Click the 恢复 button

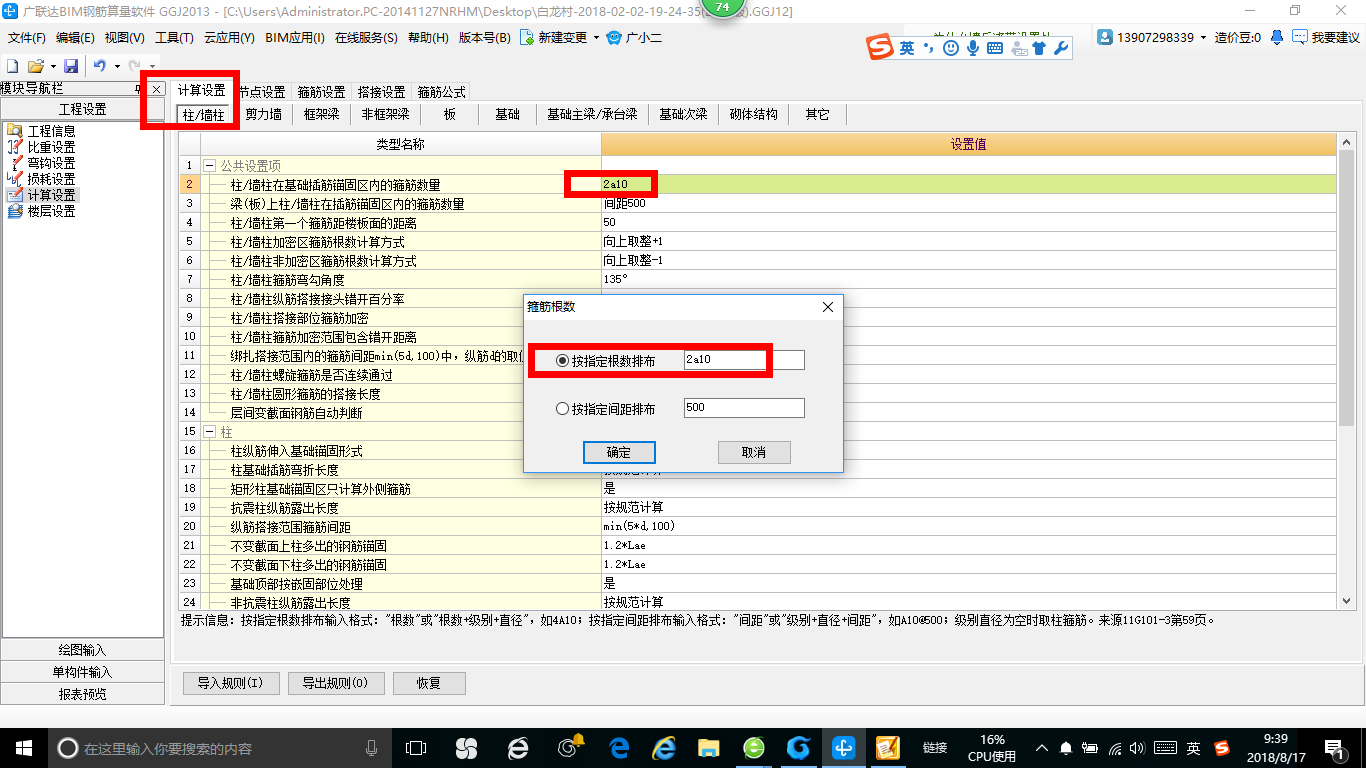pos(429,684)
